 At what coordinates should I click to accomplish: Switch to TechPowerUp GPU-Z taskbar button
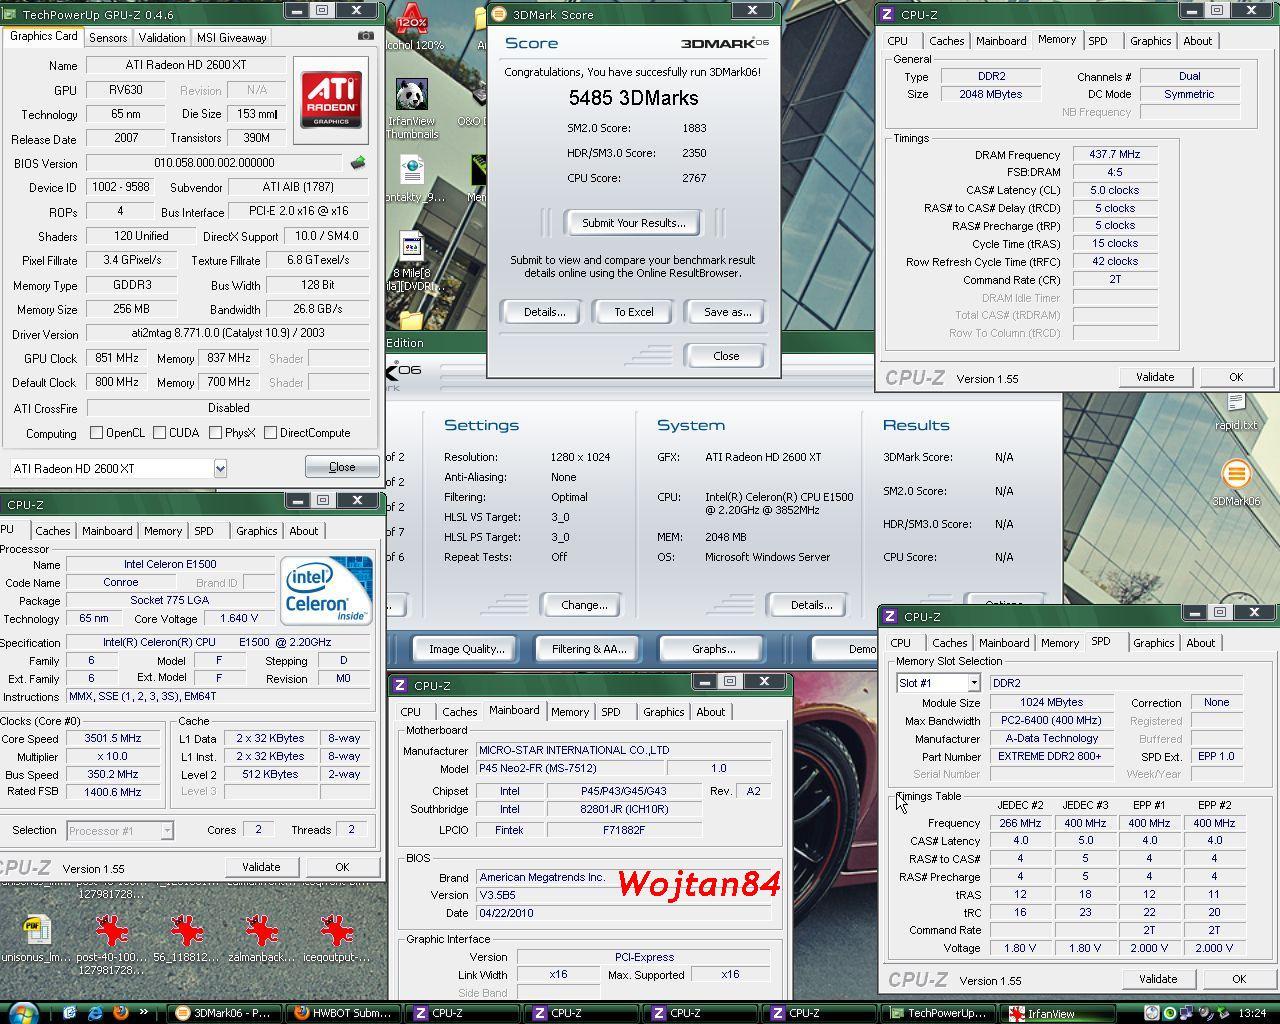[940, 1013]
